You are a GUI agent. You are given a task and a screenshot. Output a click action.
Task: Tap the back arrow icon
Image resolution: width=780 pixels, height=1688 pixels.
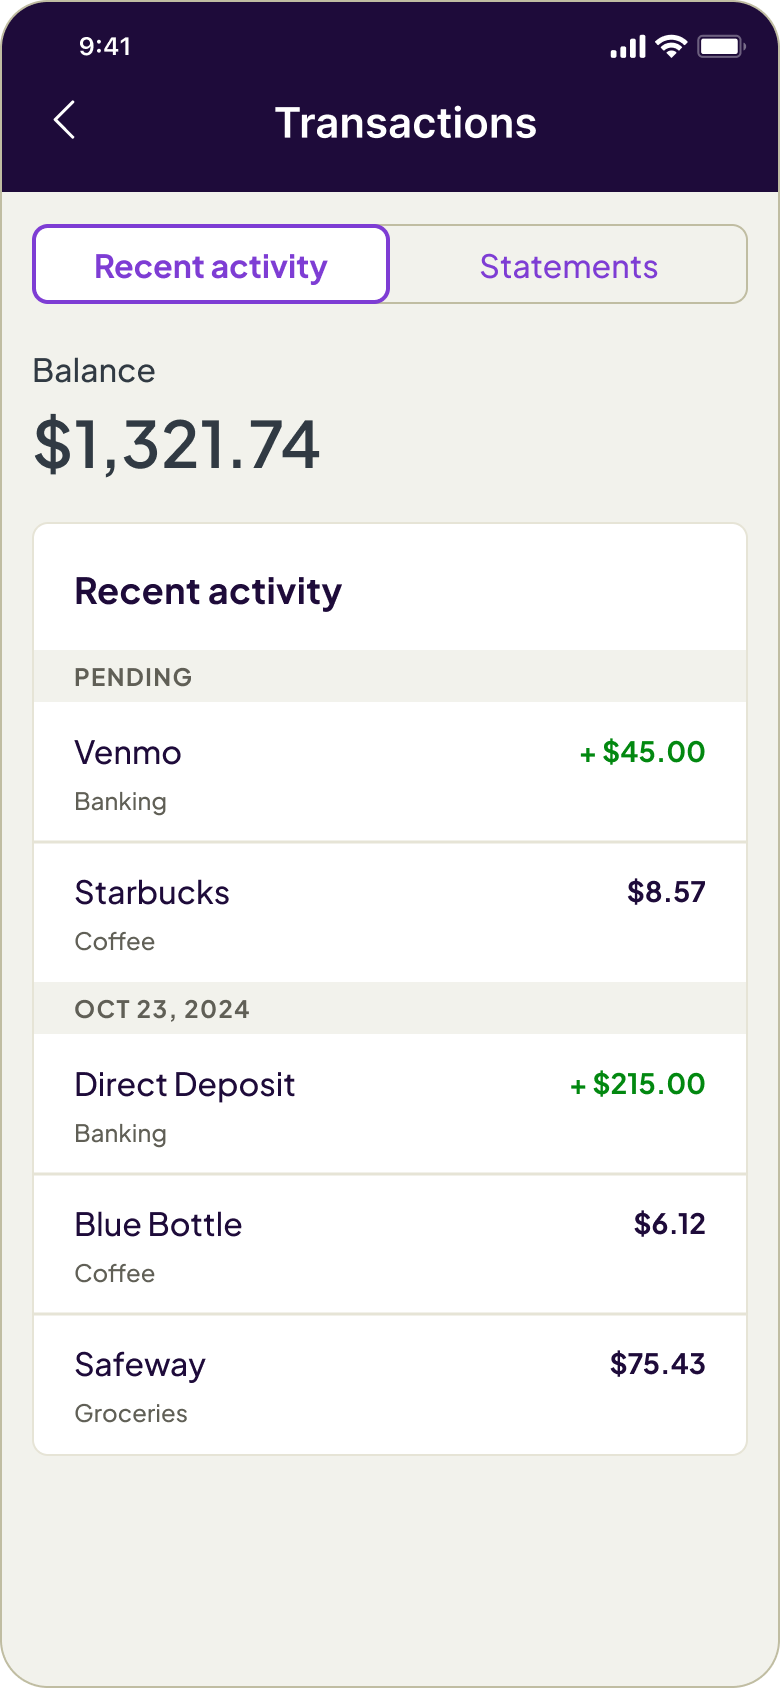click(x=64, y=121)
